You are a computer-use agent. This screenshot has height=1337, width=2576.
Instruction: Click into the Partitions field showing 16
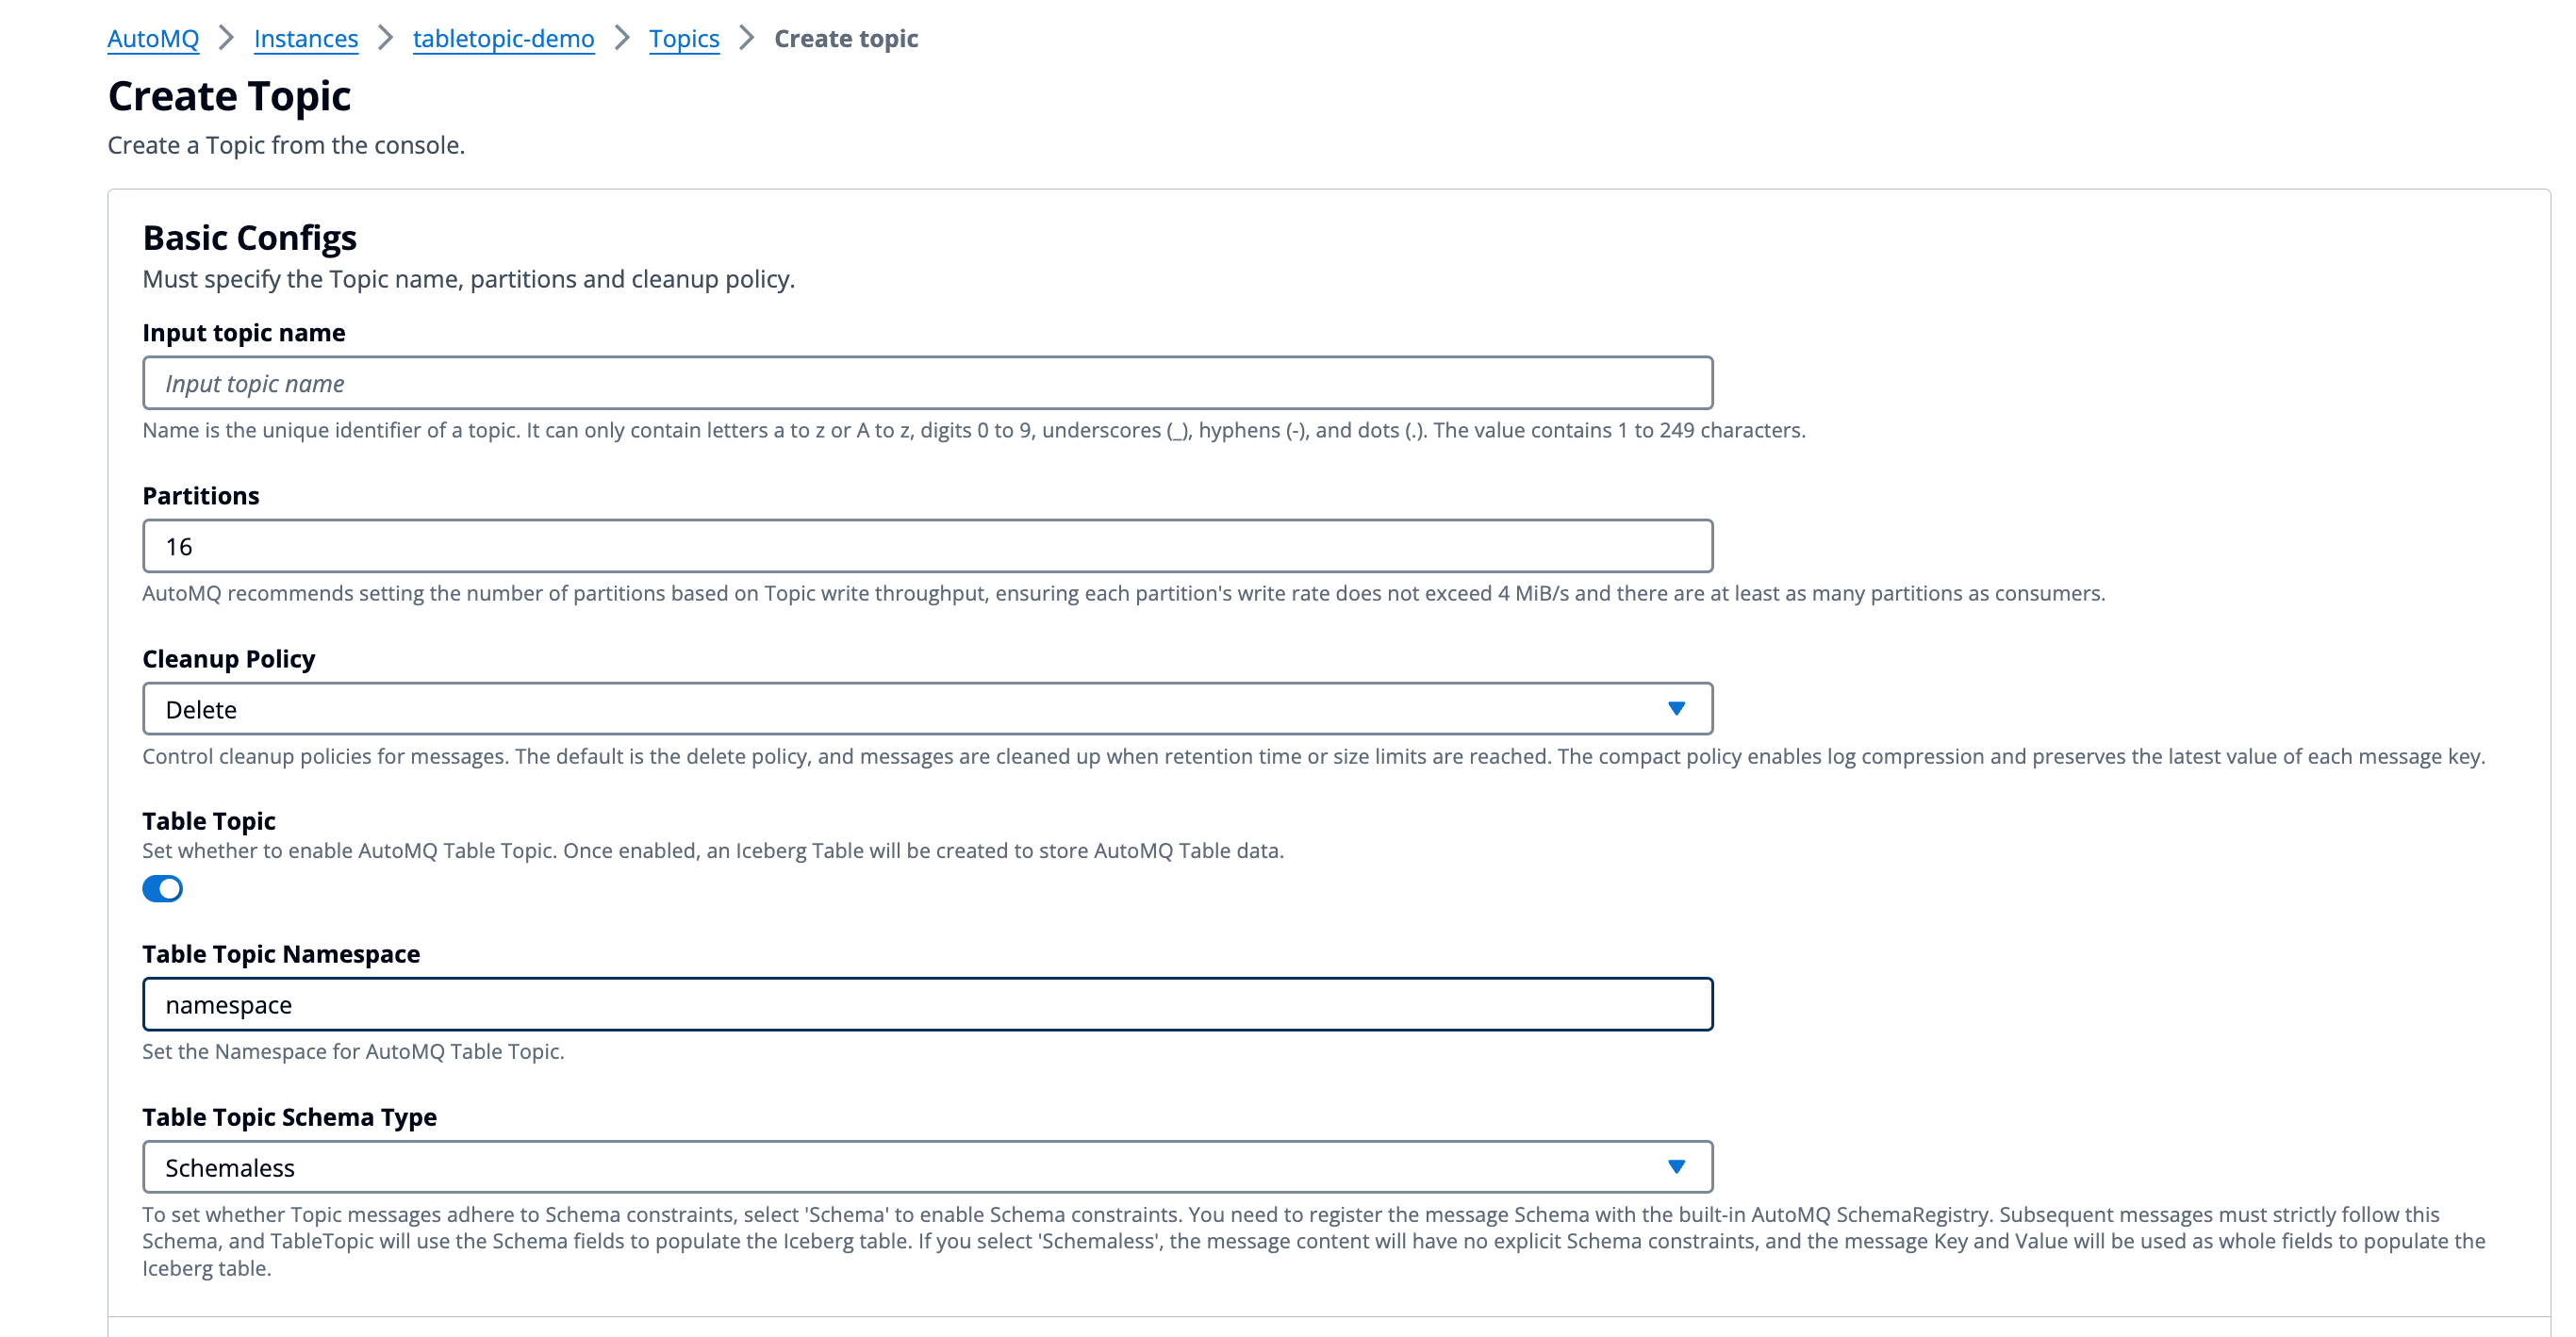[926, 546]
